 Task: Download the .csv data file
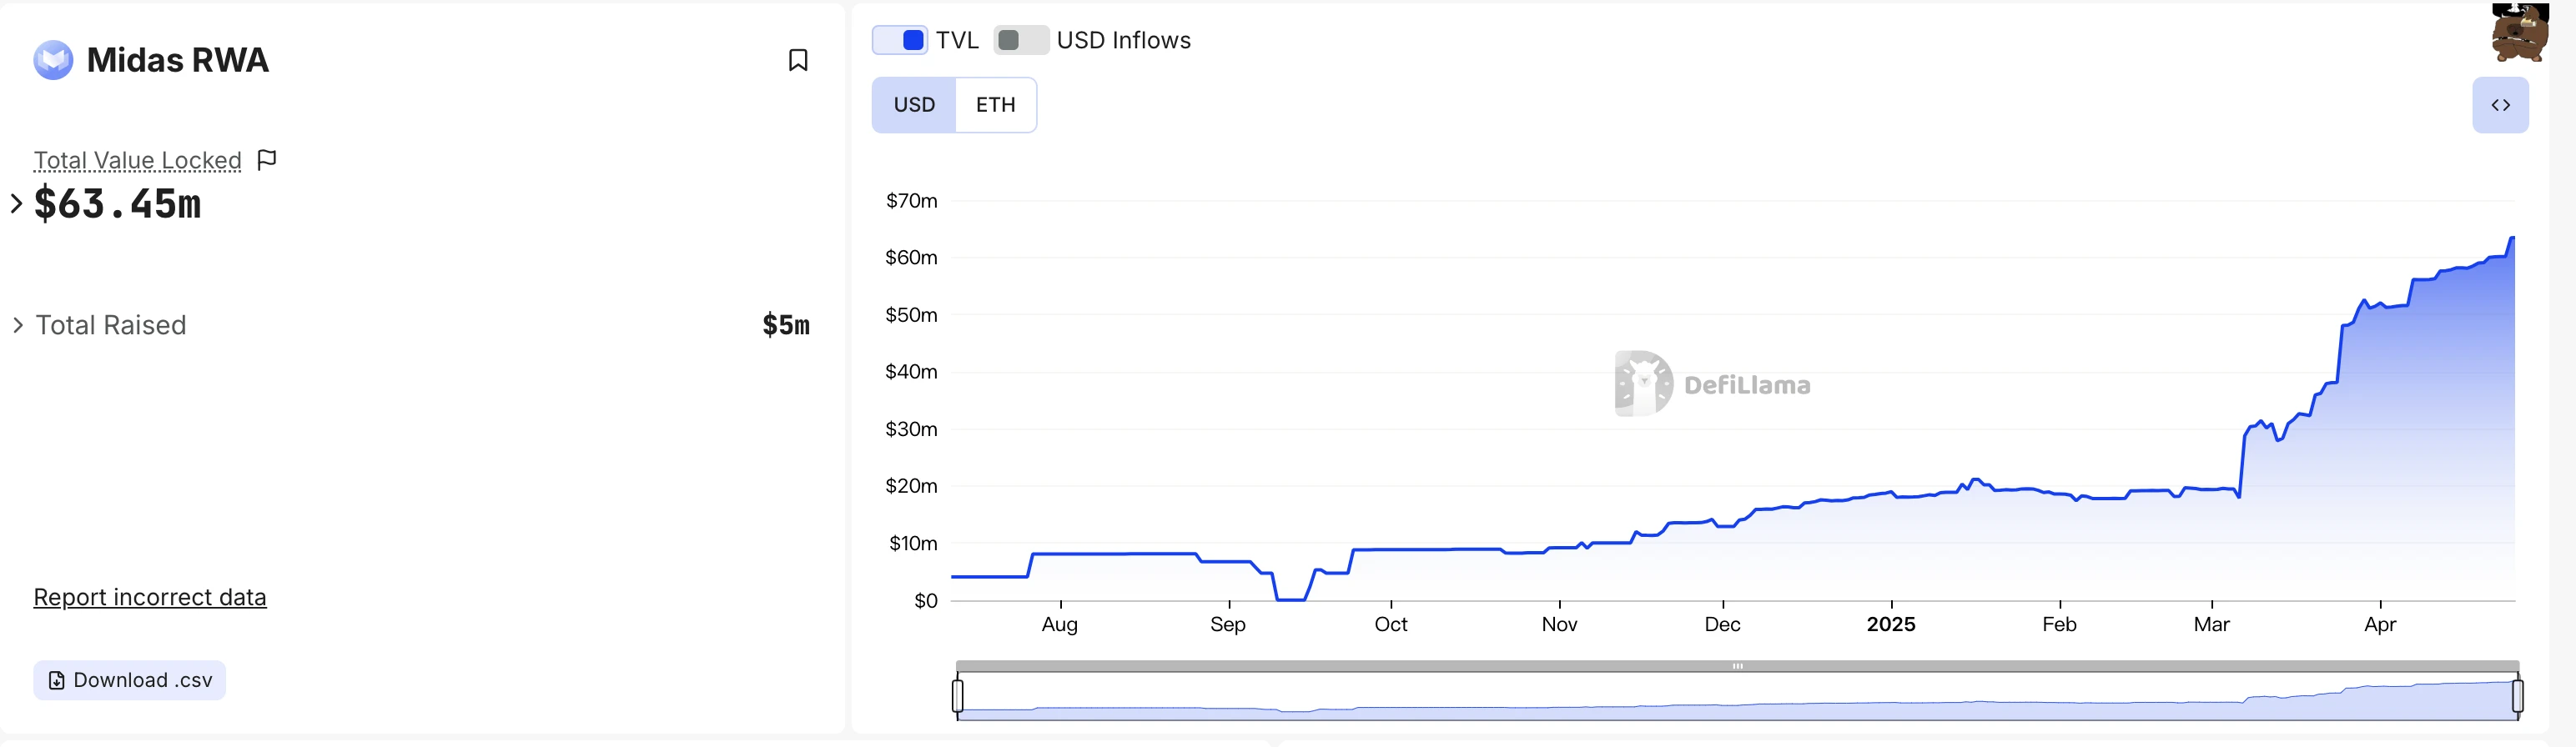point(130,681)
